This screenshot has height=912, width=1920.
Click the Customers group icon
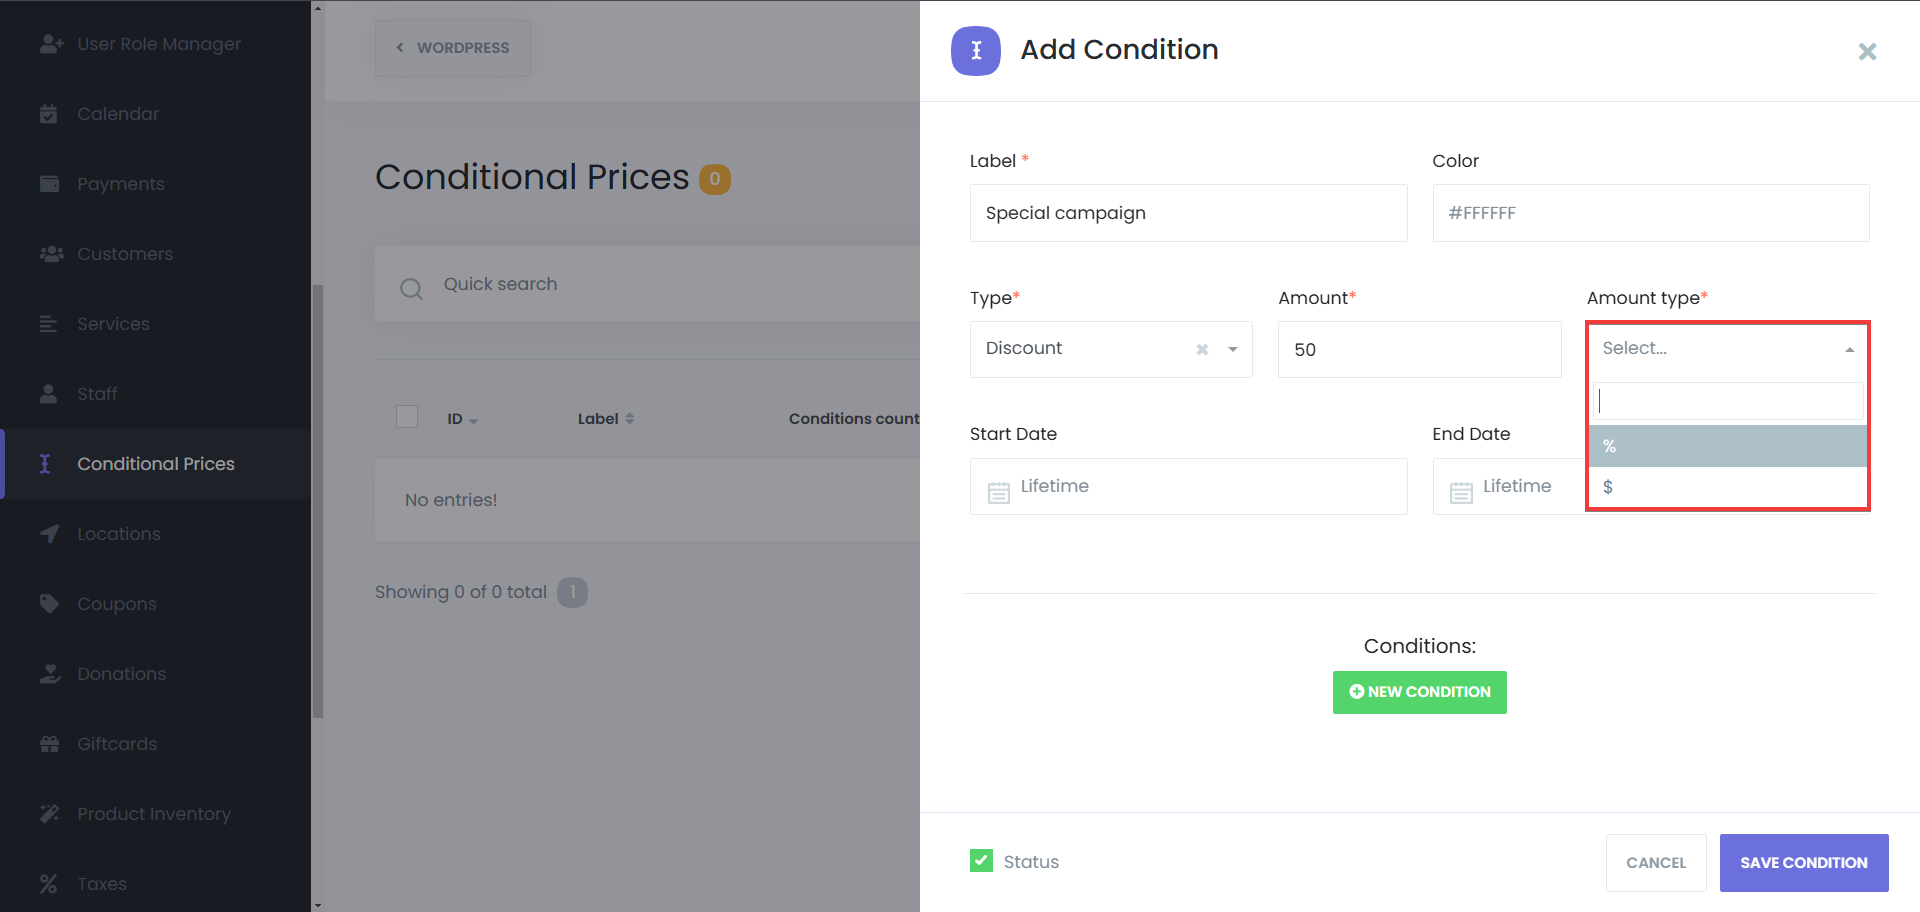[50, 254]
